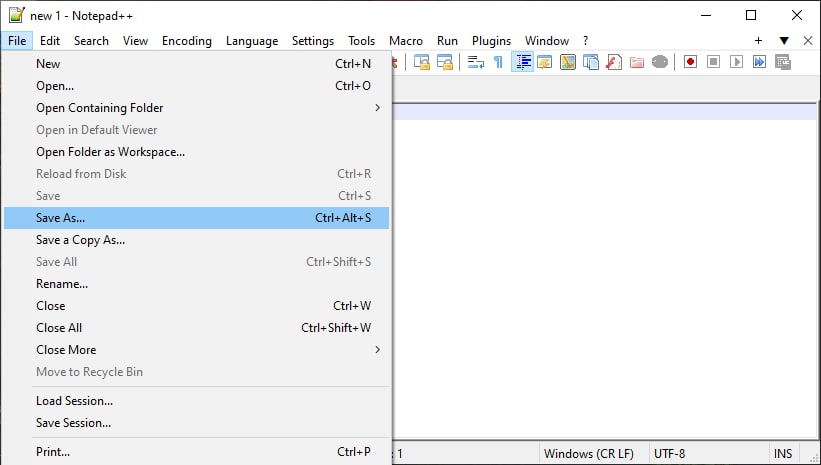Choose Print... from the File menu
Image resolution: width=821 pixels, height=465 pixels.
(196, 452)
